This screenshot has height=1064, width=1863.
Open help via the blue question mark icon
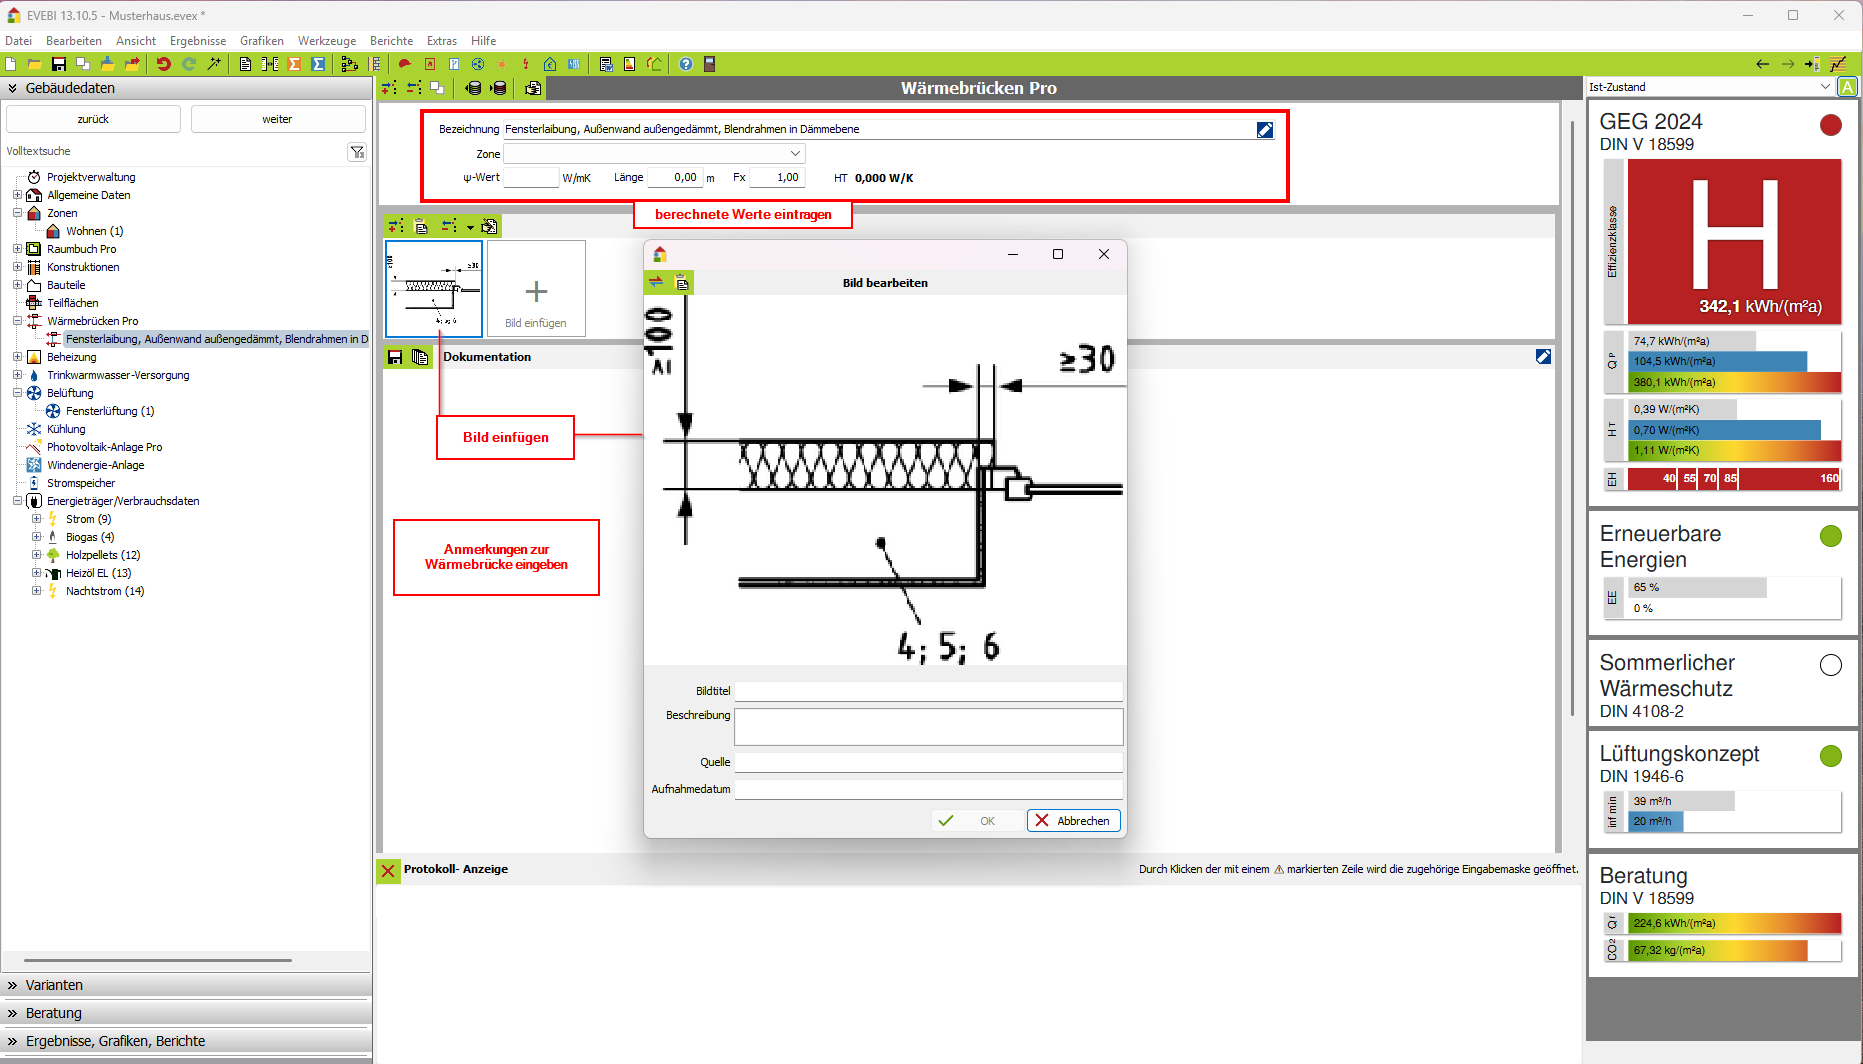click(x=686, y=64)
